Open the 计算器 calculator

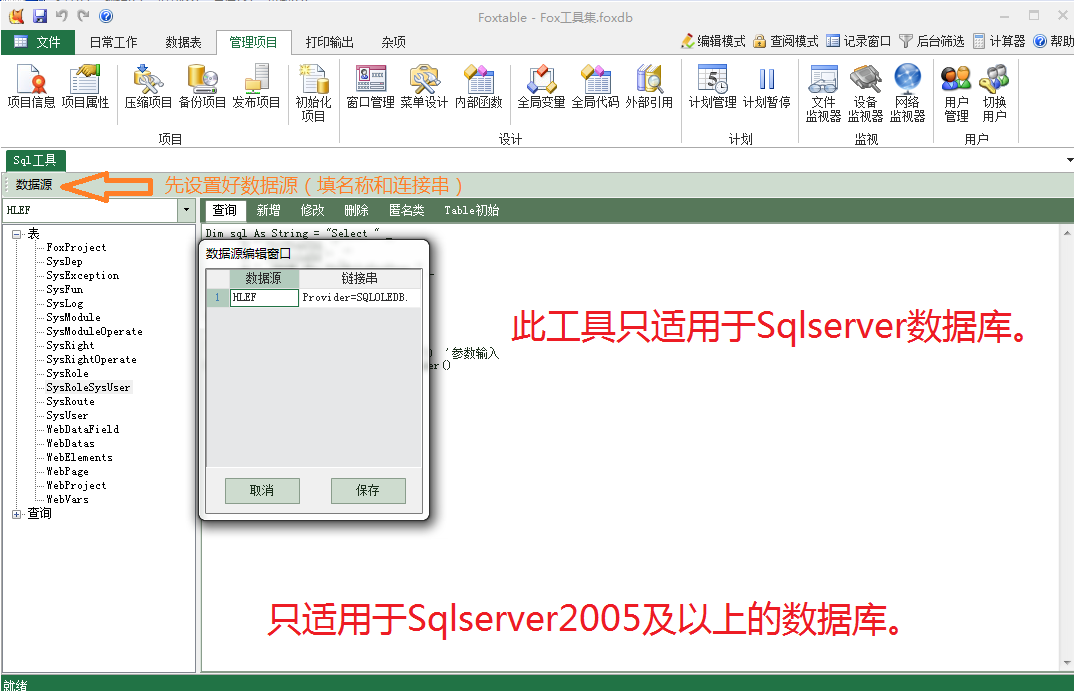coord(999,41)
